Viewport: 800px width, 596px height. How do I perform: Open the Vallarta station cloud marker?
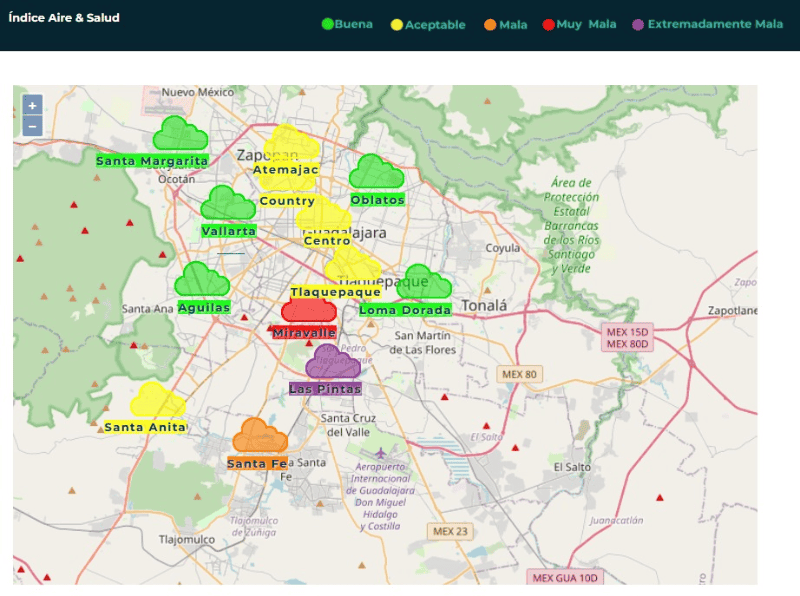click(x=228, y=205)
